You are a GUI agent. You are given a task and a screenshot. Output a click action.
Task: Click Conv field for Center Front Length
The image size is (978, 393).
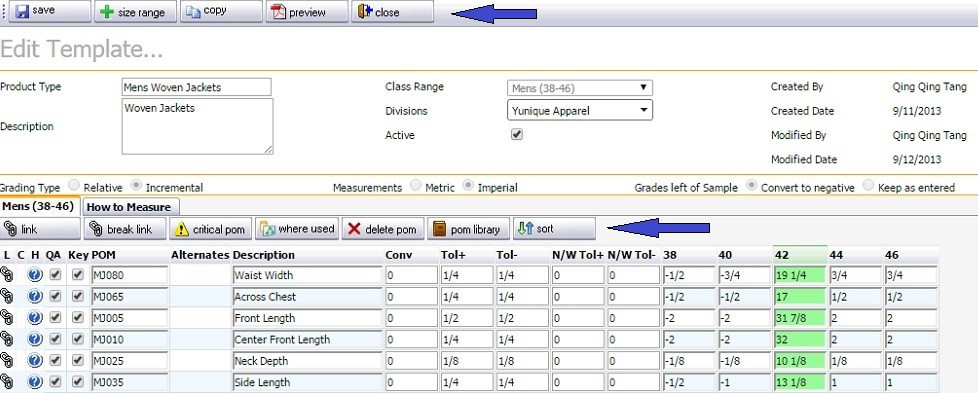[x=411, y=340]
